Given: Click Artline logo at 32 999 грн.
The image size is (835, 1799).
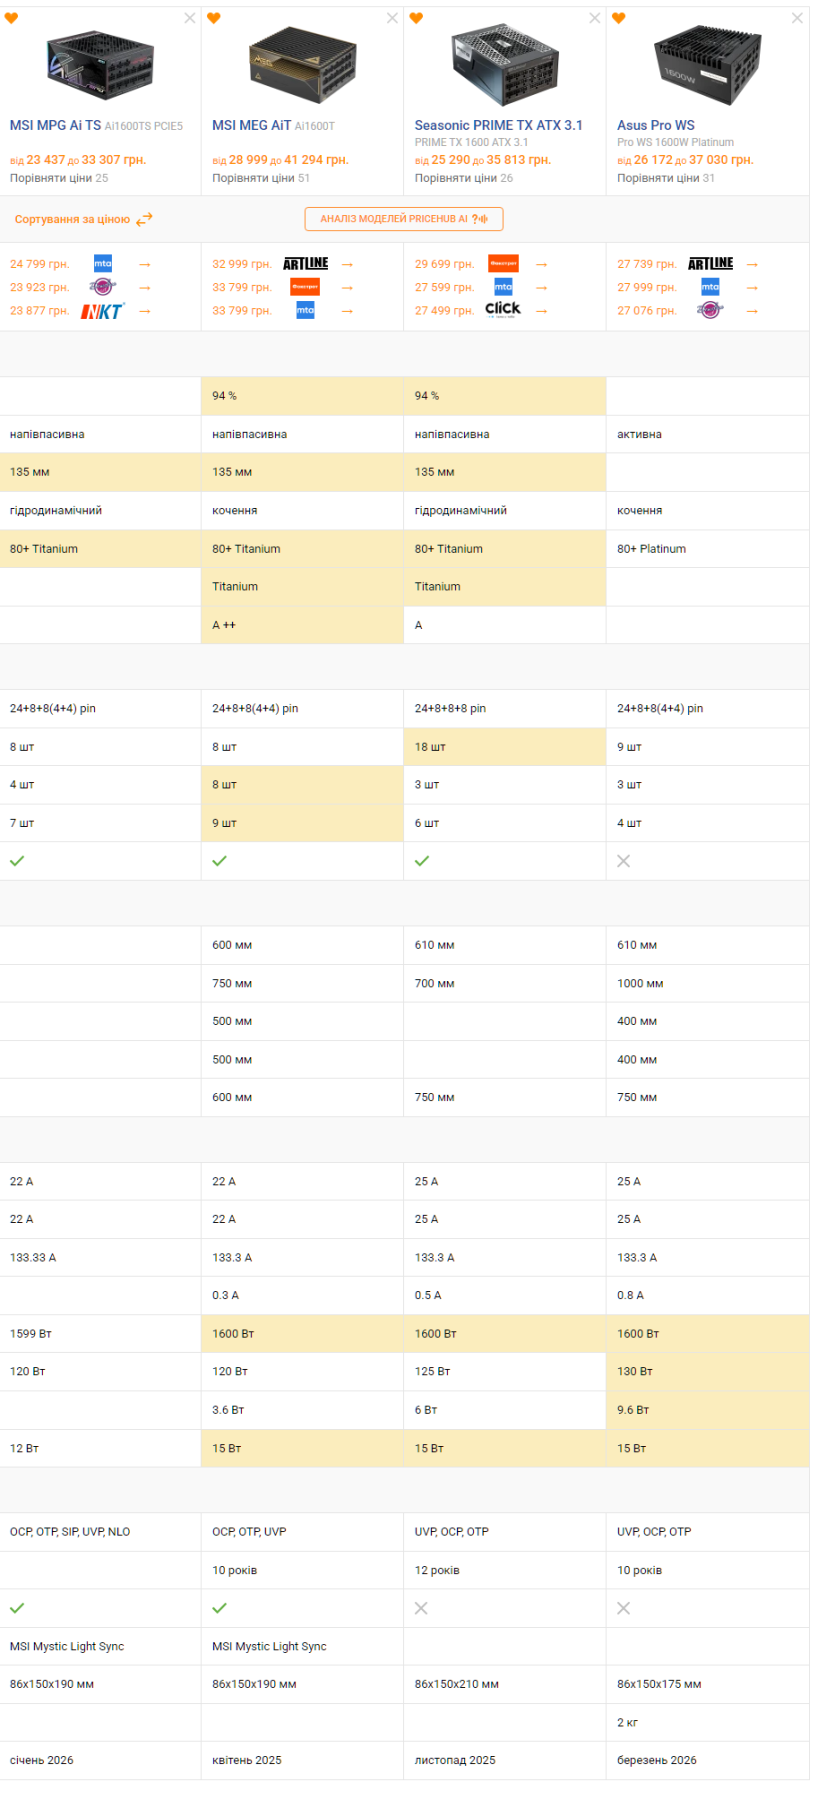Looking at the screenshot, I should click(x=305, y=264).
